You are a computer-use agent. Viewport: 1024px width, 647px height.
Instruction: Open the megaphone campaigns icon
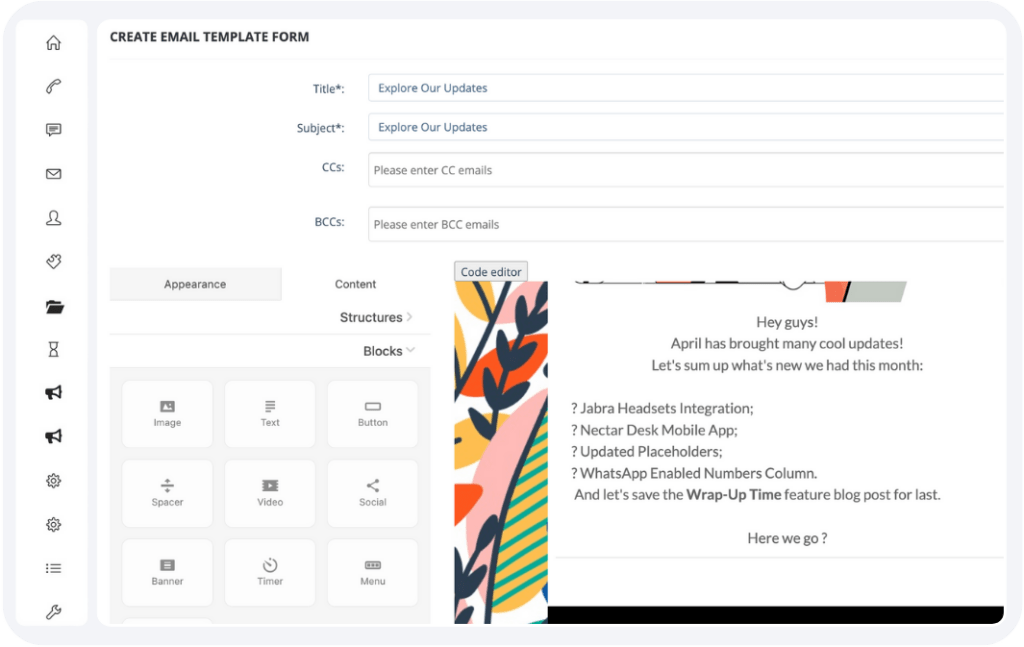point(53,392)
